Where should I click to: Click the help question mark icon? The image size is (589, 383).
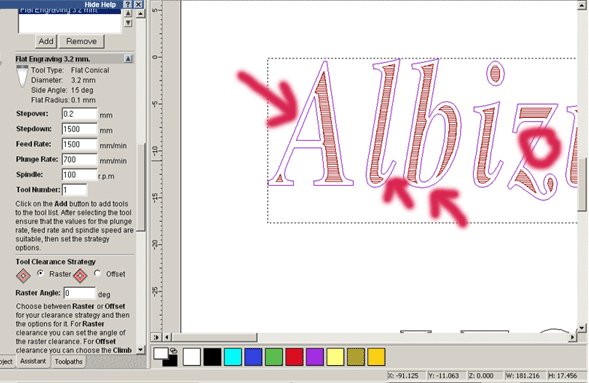(x=128, y=4)
